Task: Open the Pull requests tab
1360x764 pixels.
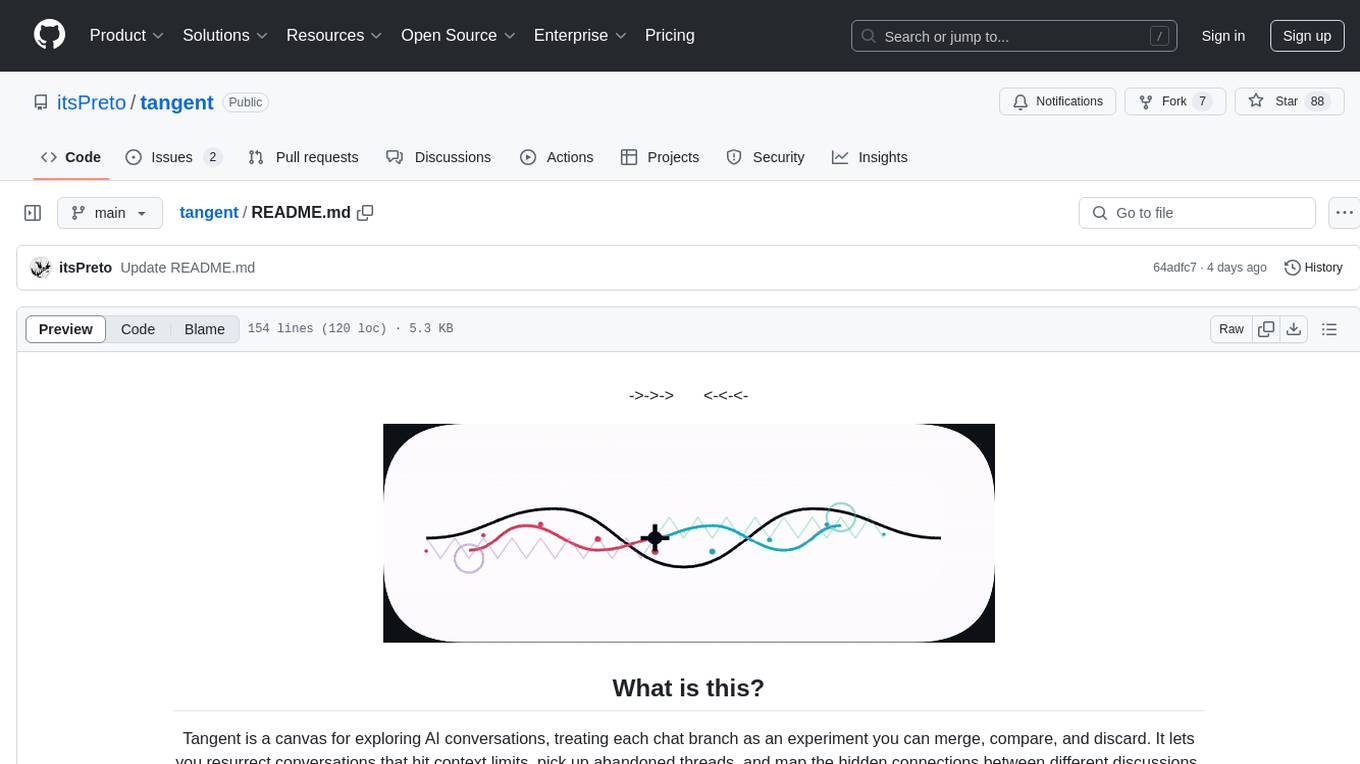Action: tap(303, 157)
